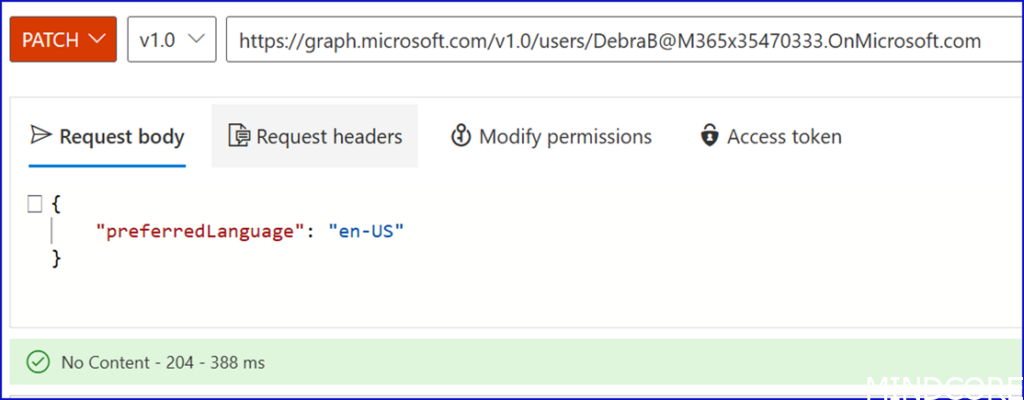Click the chevron arrow beside v1.0
The height and width of the screenshot is (400, 1024).
point(196,39)
